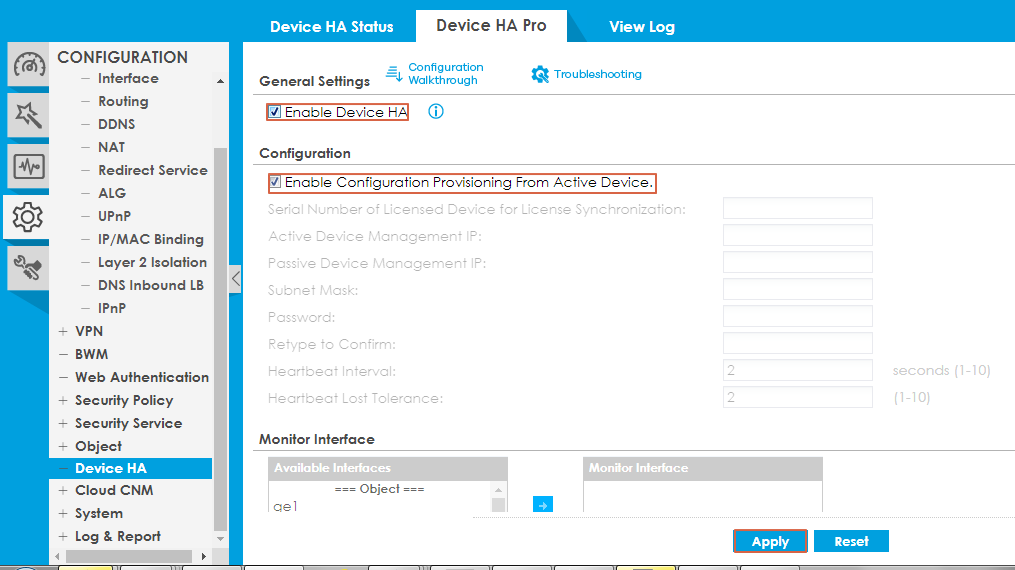This screenshot has width=1015, height=570.
Task: Click the Heartbeat Interval input field
Action: (797, 371)
